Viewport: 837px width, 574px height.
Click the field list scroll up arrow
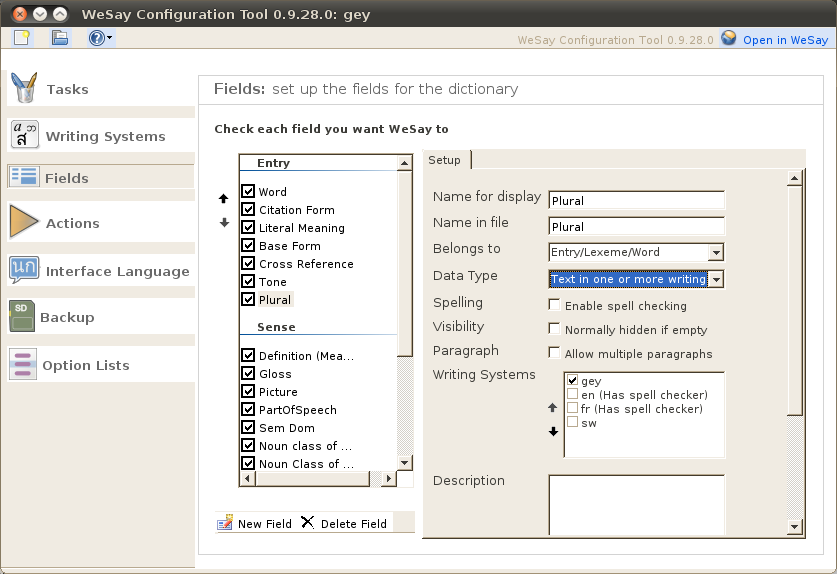pos(405,163)
